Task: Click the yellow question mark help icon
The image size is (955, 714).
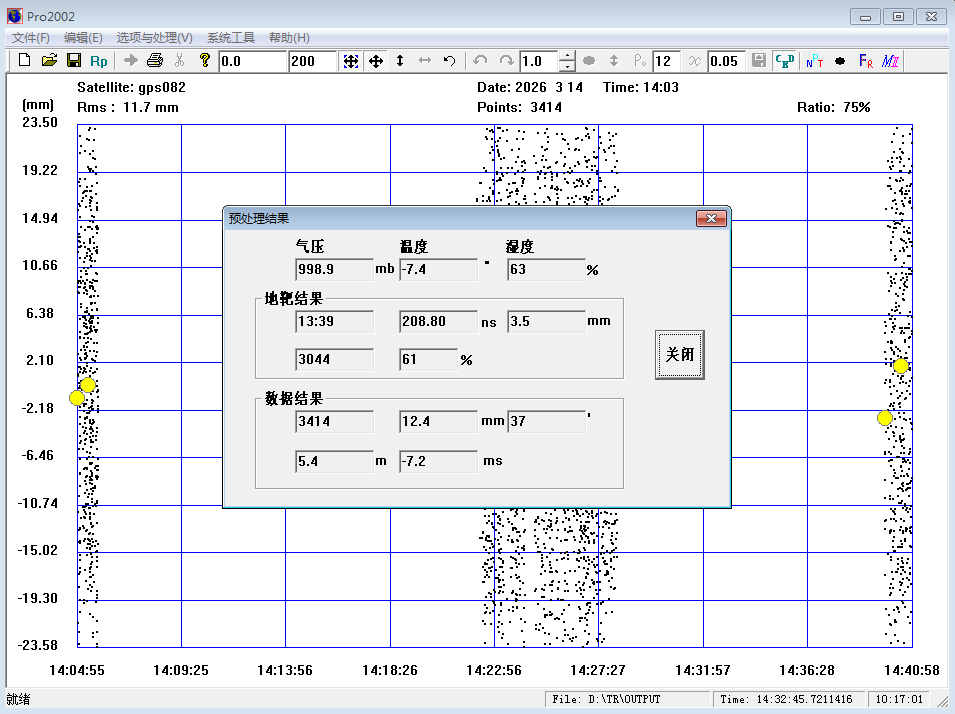Action: click(205, 61)
